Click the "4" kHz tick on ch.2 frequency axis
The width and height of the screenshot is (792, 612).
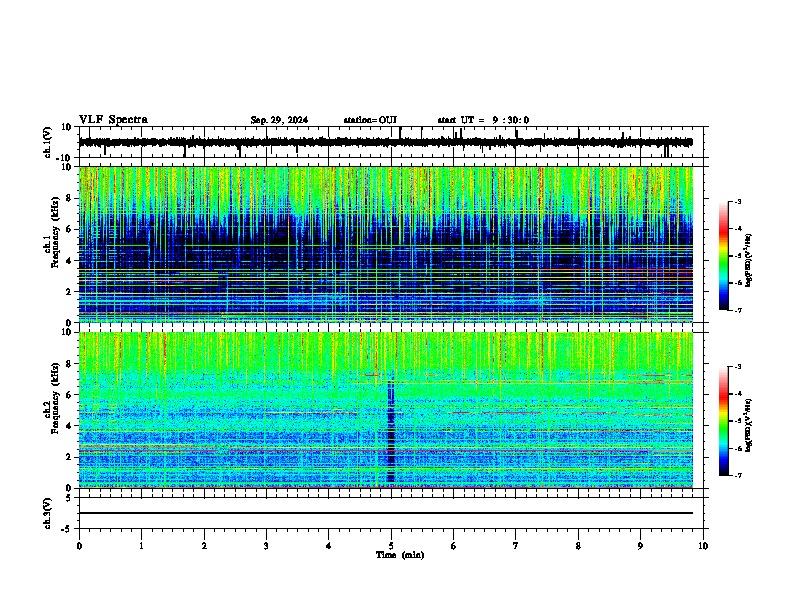(x=71, y=426)
